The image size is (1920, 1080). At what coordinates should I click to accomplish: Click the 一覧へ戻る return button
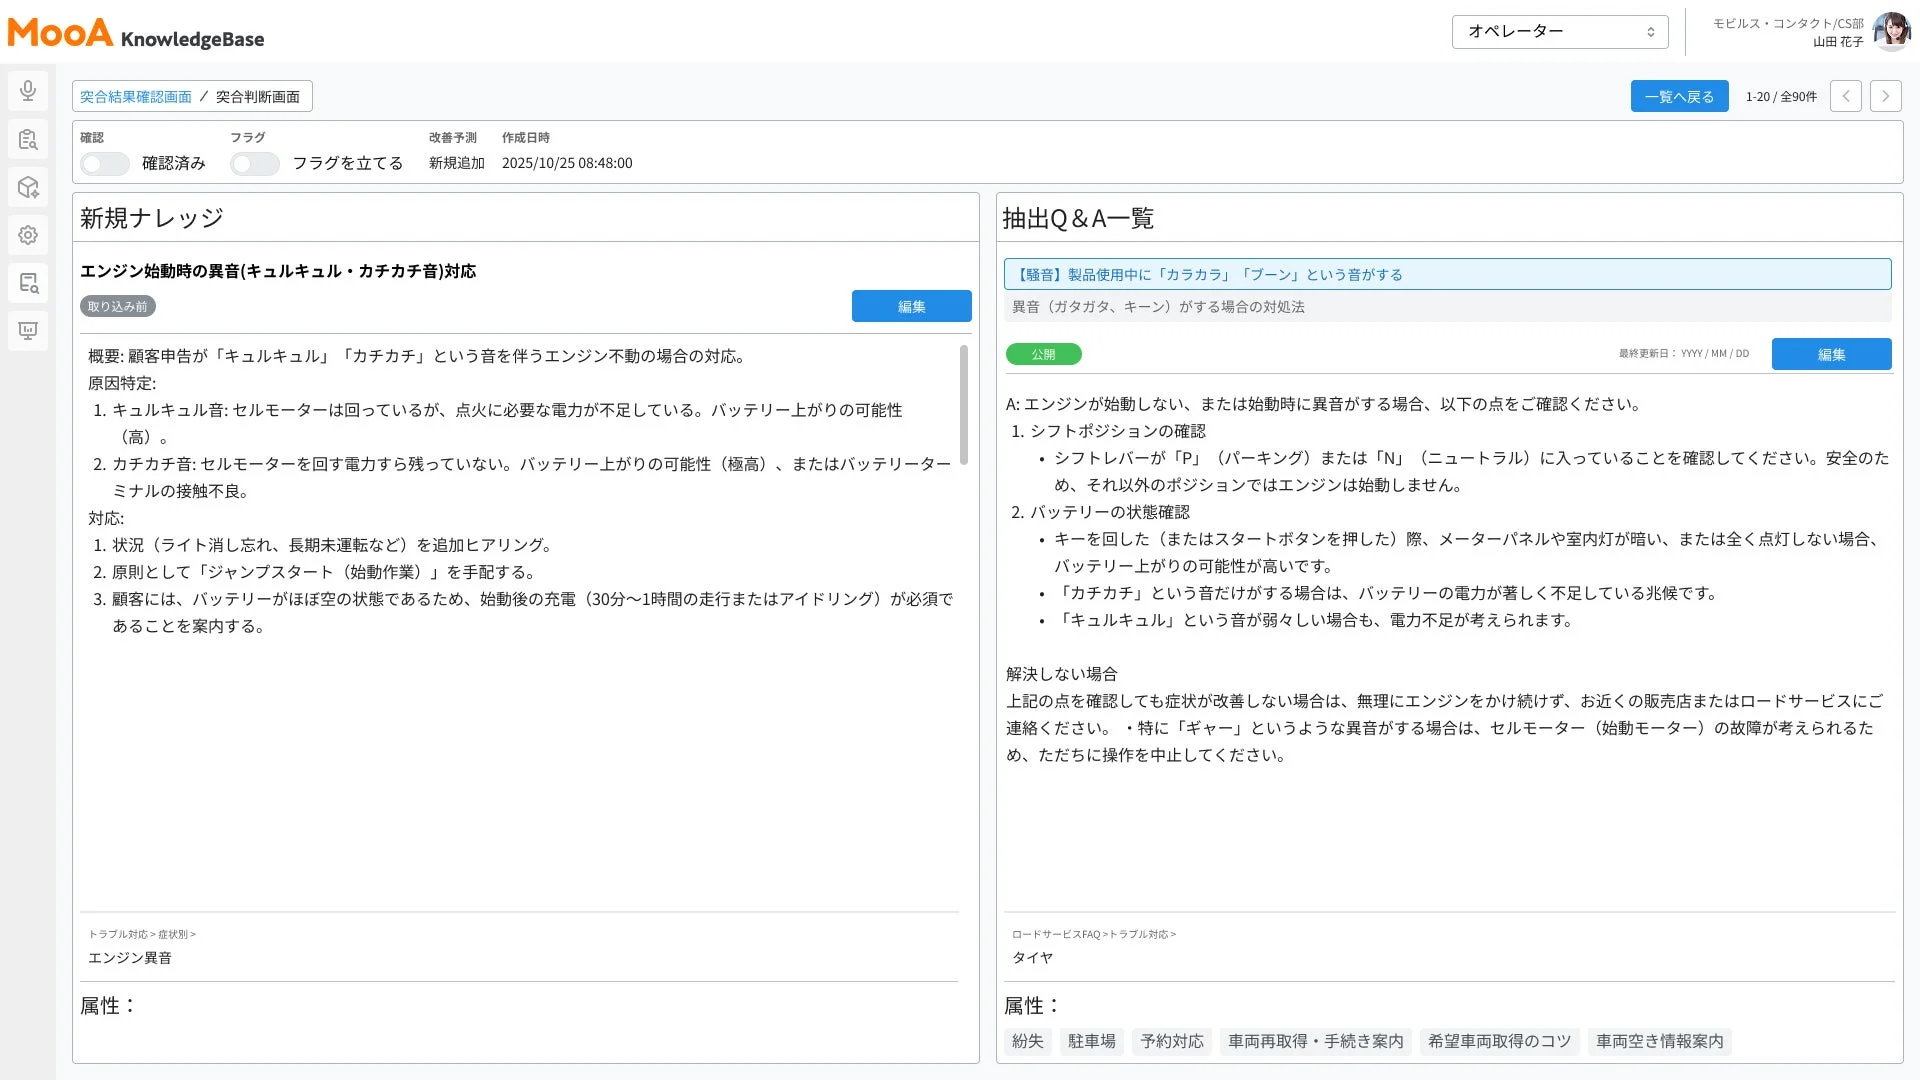pos(1679,95)
